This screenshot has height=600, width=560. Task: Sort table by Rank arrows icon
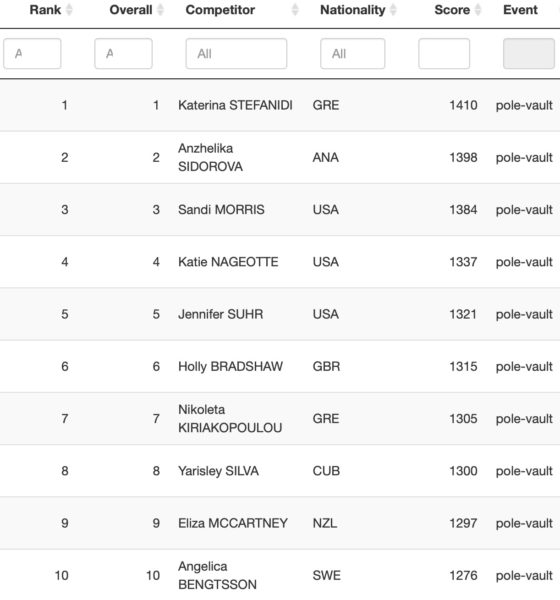69,10
